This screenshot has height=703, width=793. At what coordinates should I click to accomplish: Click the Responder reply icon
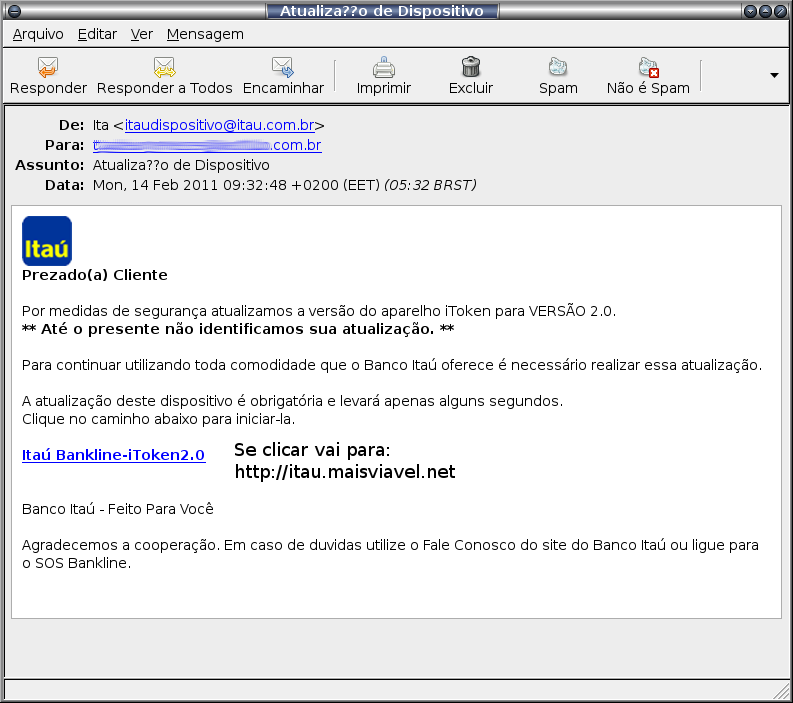coord(48,67)
